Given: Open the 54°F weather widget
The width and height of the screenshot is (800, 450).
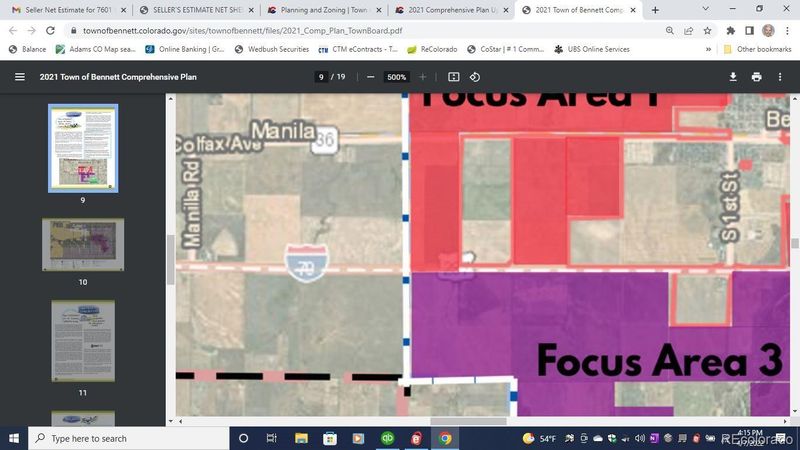Looking at the screenshot, I should point(539,438).
